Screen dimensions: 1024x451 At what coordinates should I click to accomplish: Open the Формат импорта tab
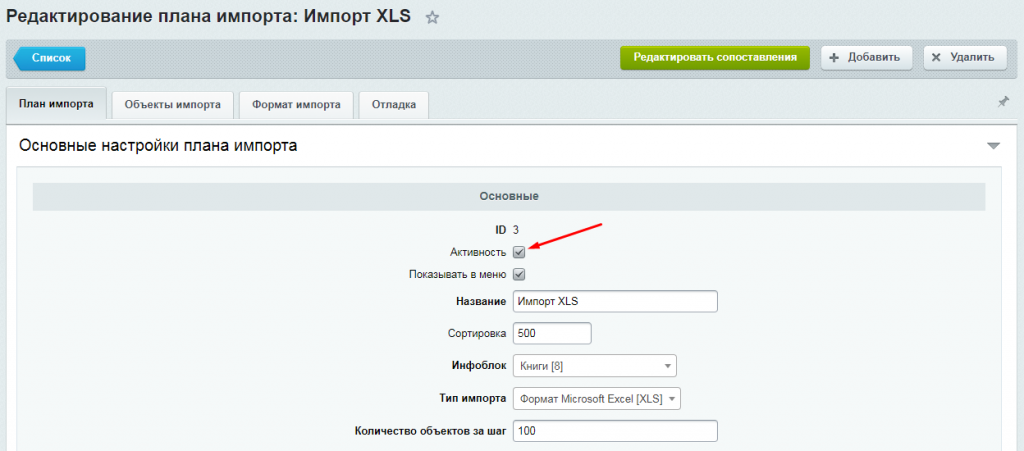tap(296, 104)
